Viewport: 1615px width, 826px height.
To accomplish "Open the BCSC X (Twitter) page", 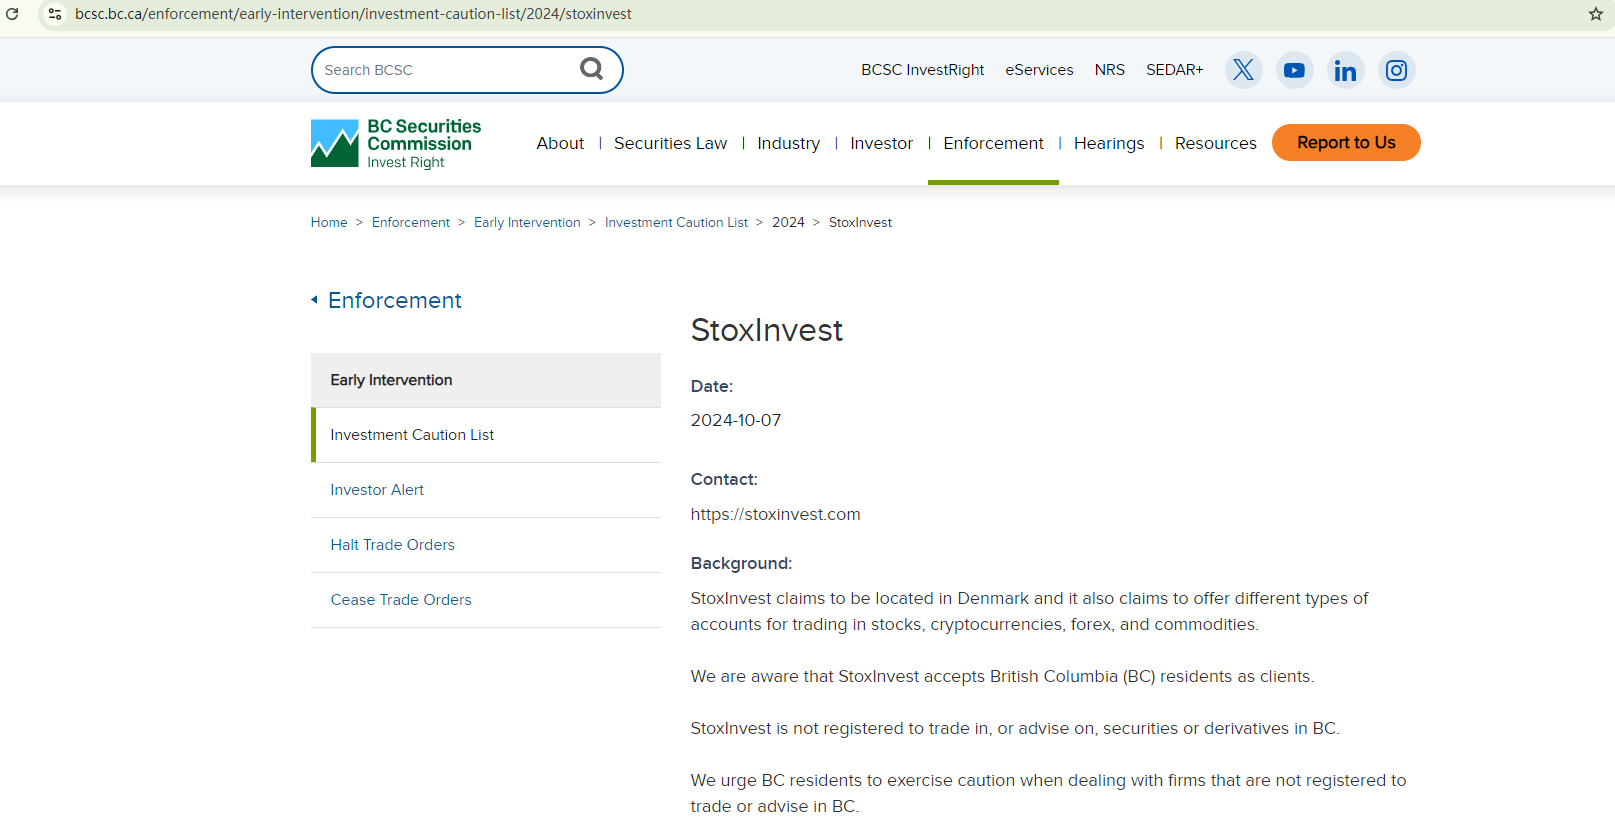I will click(1243, 70).
